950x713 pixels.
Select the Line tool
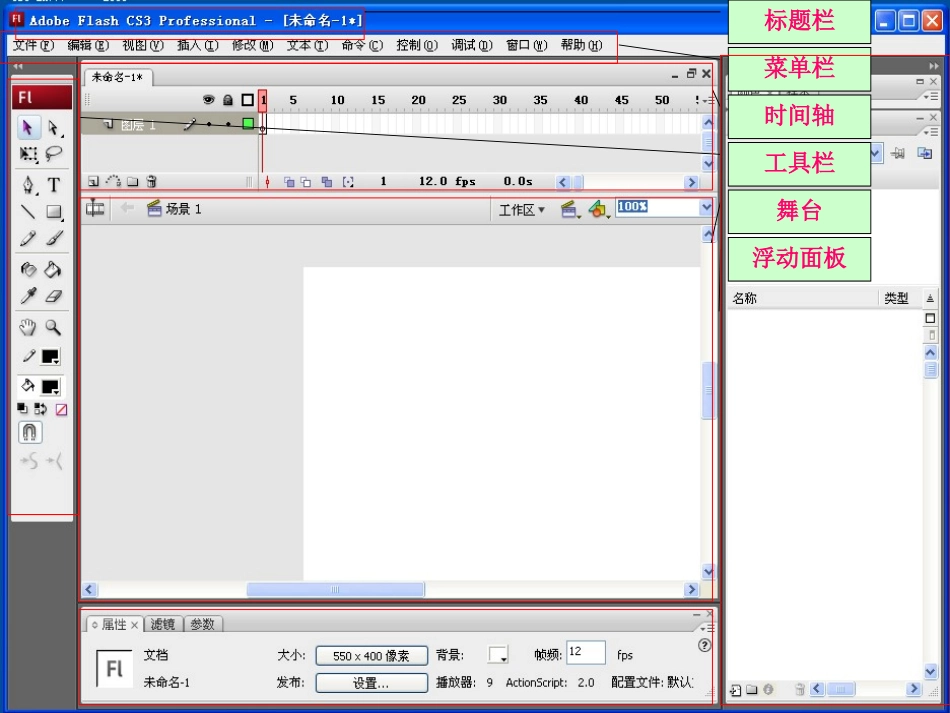[x=28, y=211]
